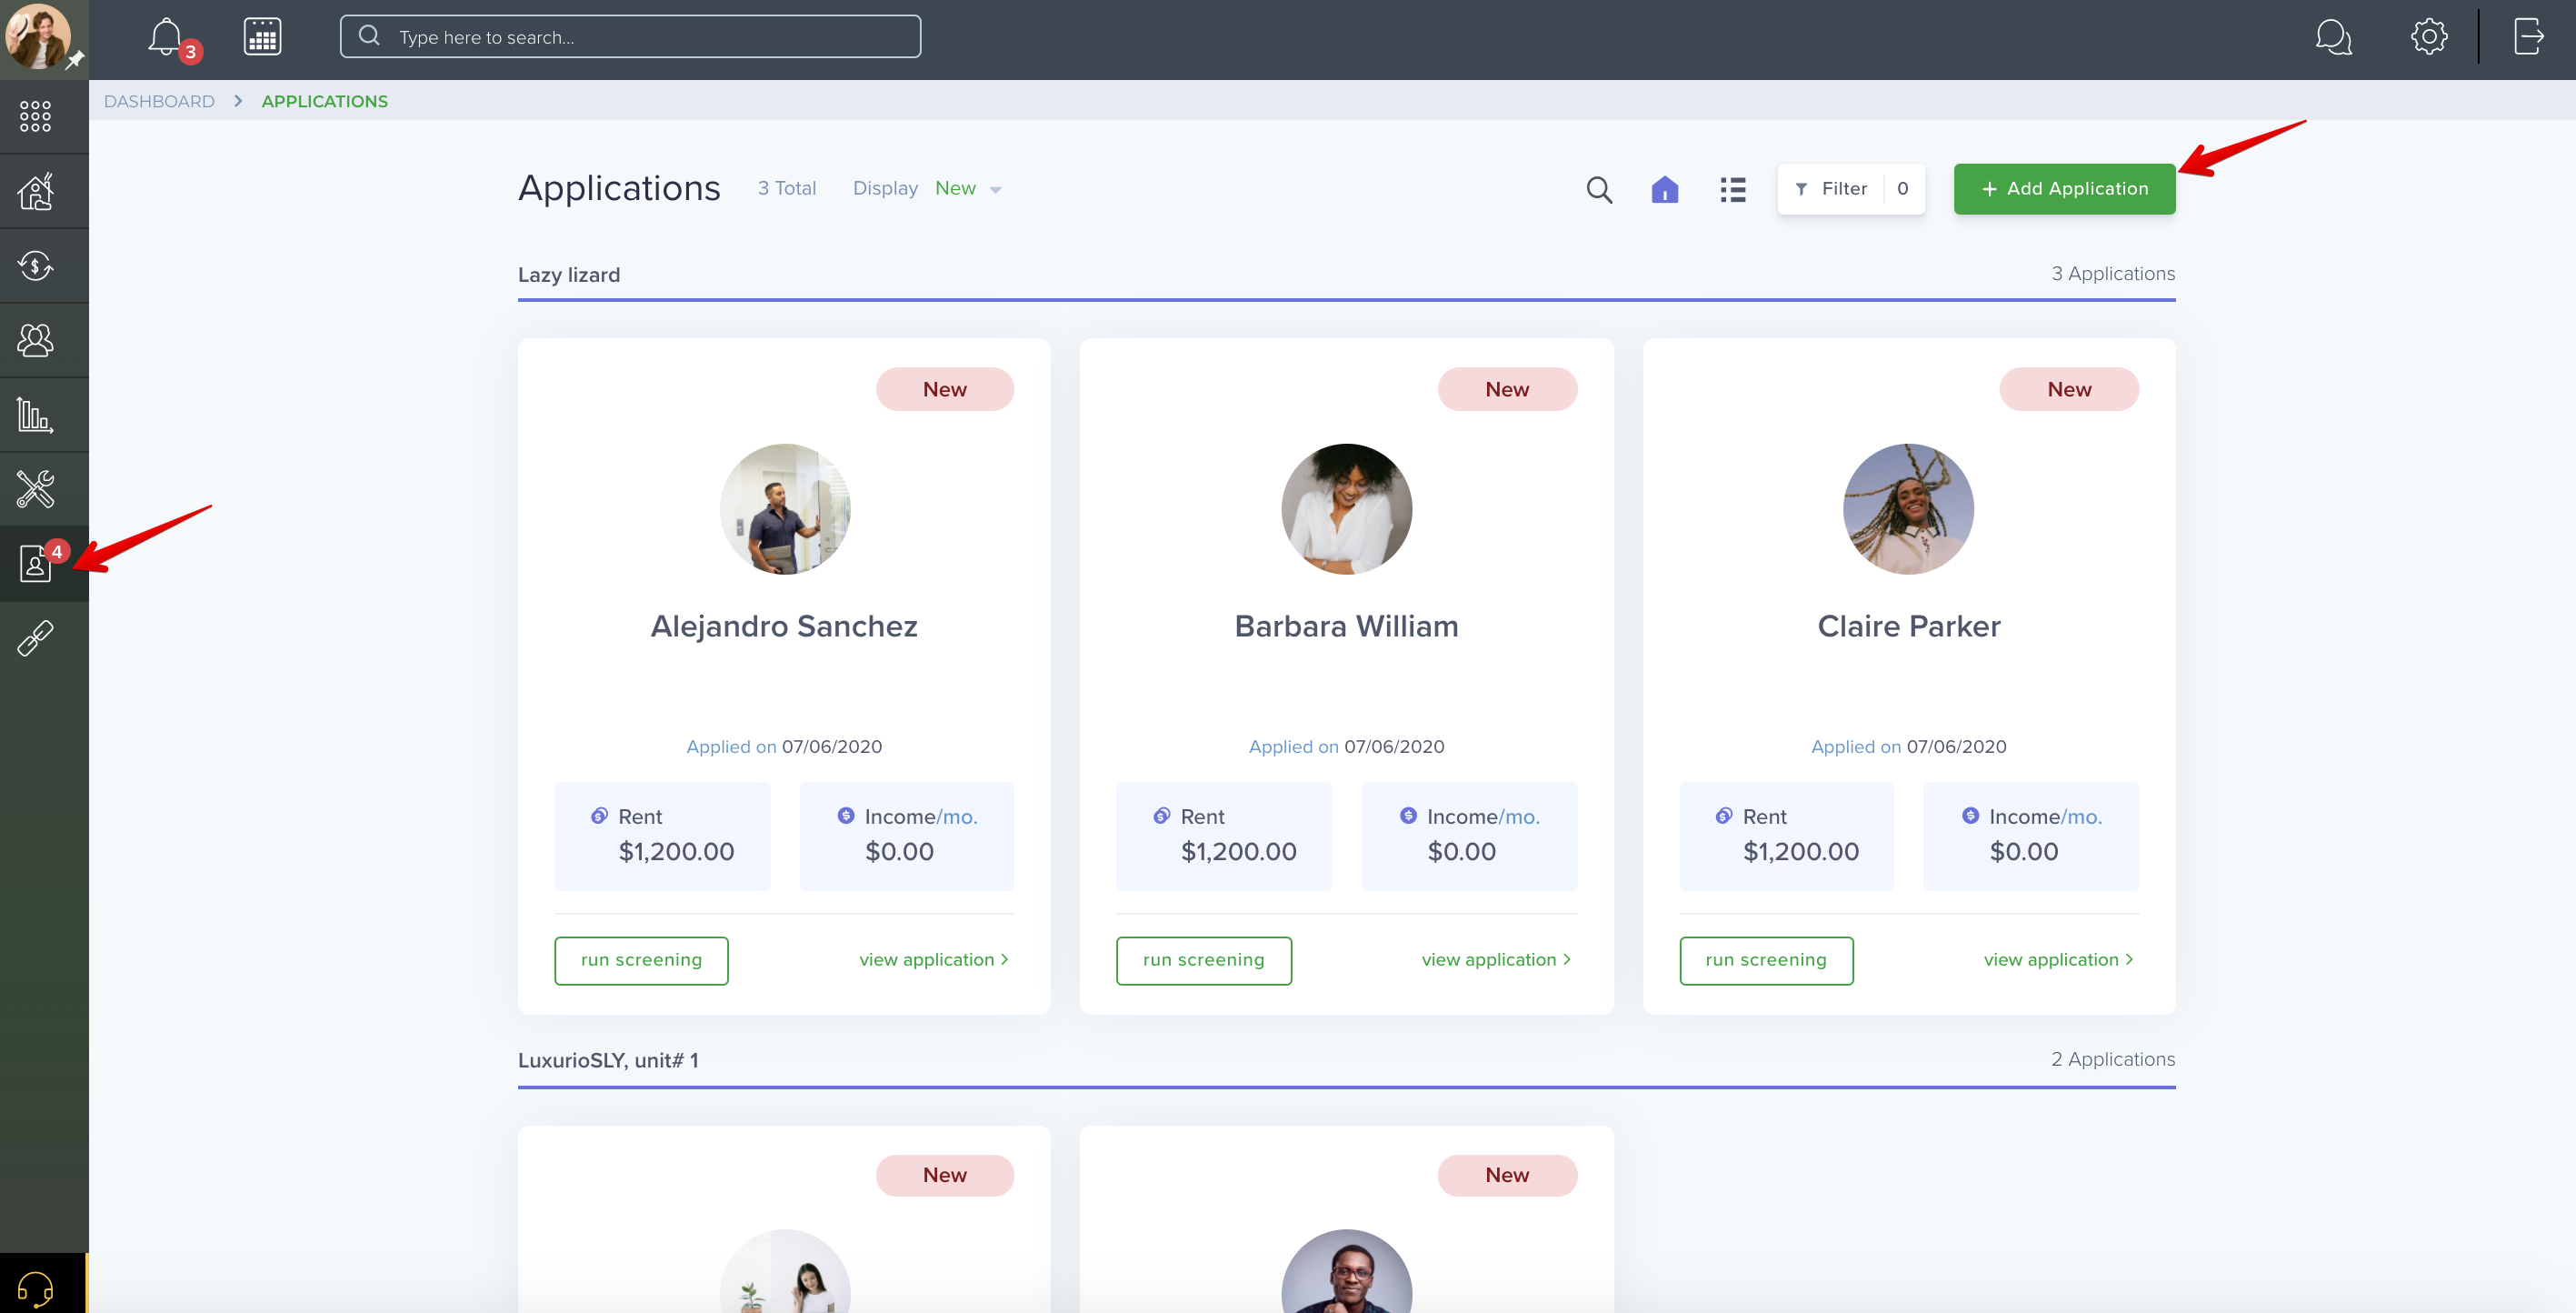Run screening for Claire Parker
This screenshot has width=2576, height=1313.
coord(1766,960)
